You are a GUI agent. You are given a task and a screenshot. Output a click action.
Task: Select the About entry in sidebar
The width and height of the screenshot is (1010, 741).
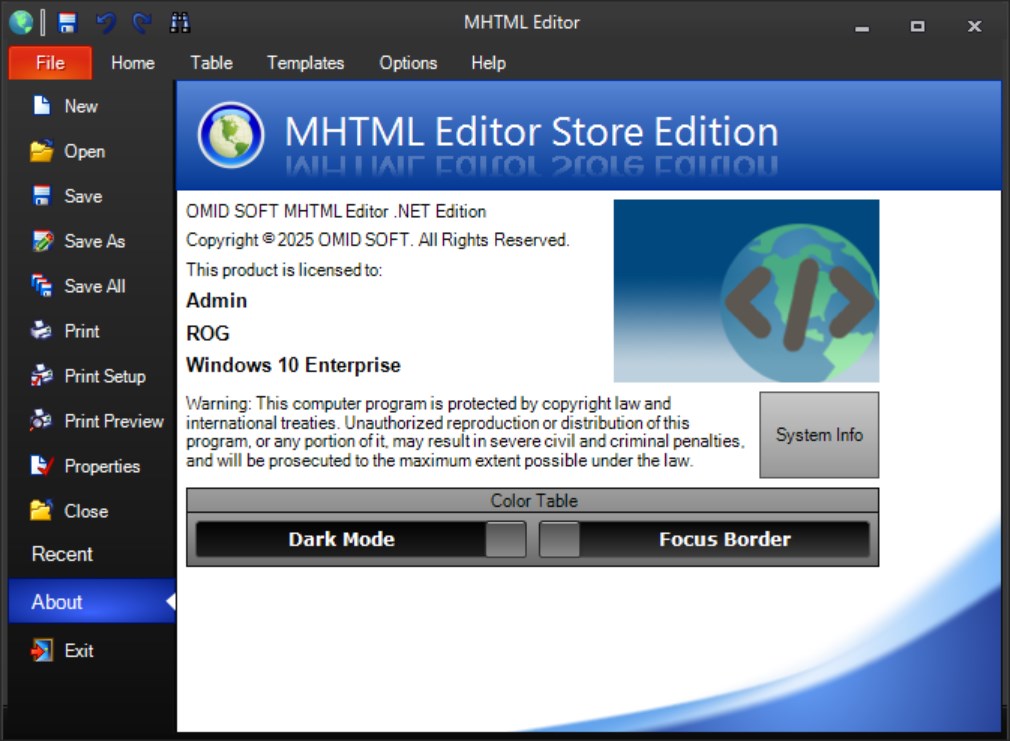click(x=92, y=601)
